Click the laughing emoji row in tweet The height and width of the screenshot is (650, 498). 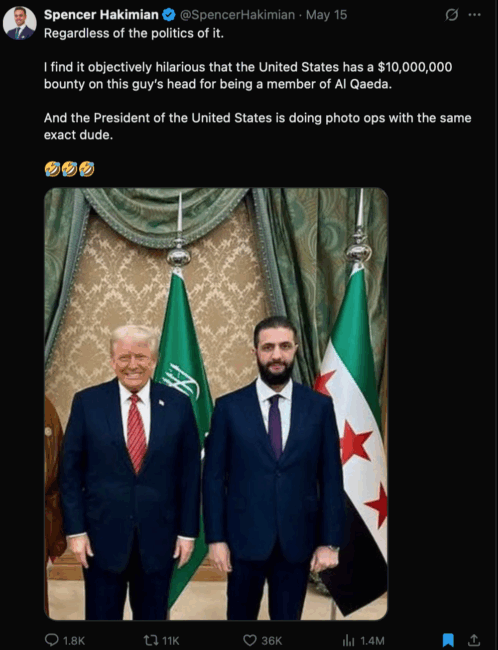(69, 169)
